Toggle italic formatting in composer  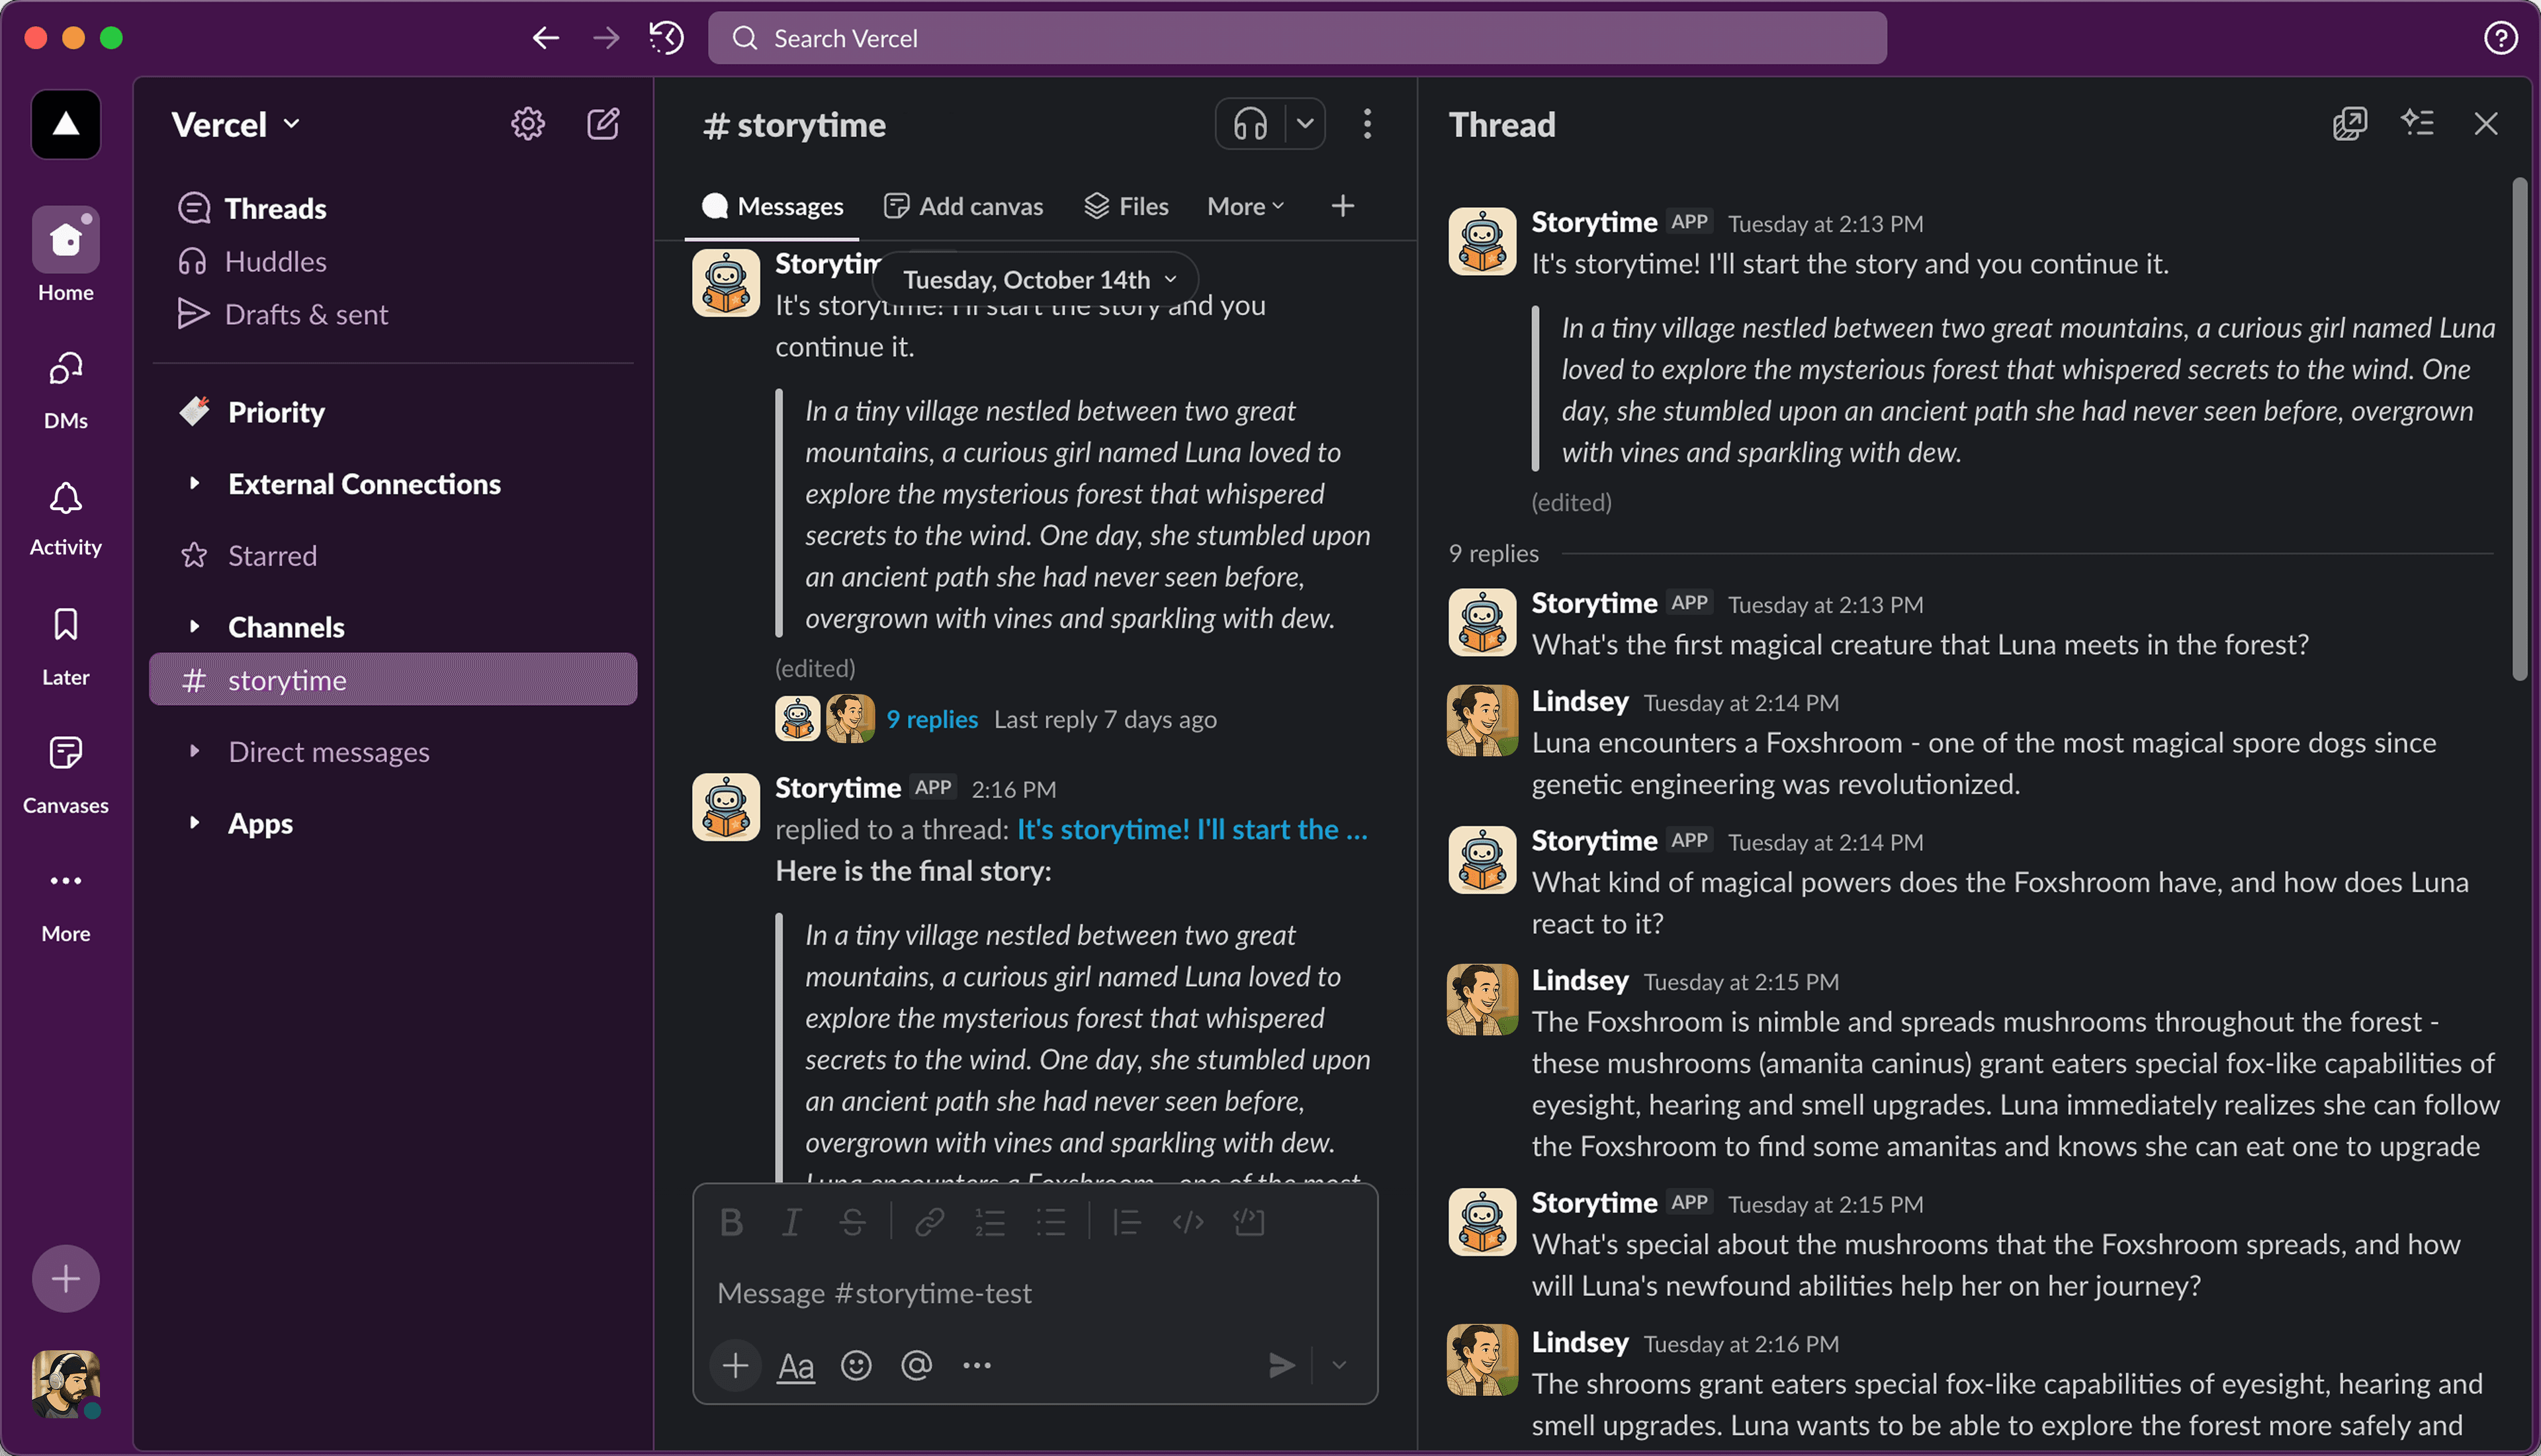point(791,1222)
